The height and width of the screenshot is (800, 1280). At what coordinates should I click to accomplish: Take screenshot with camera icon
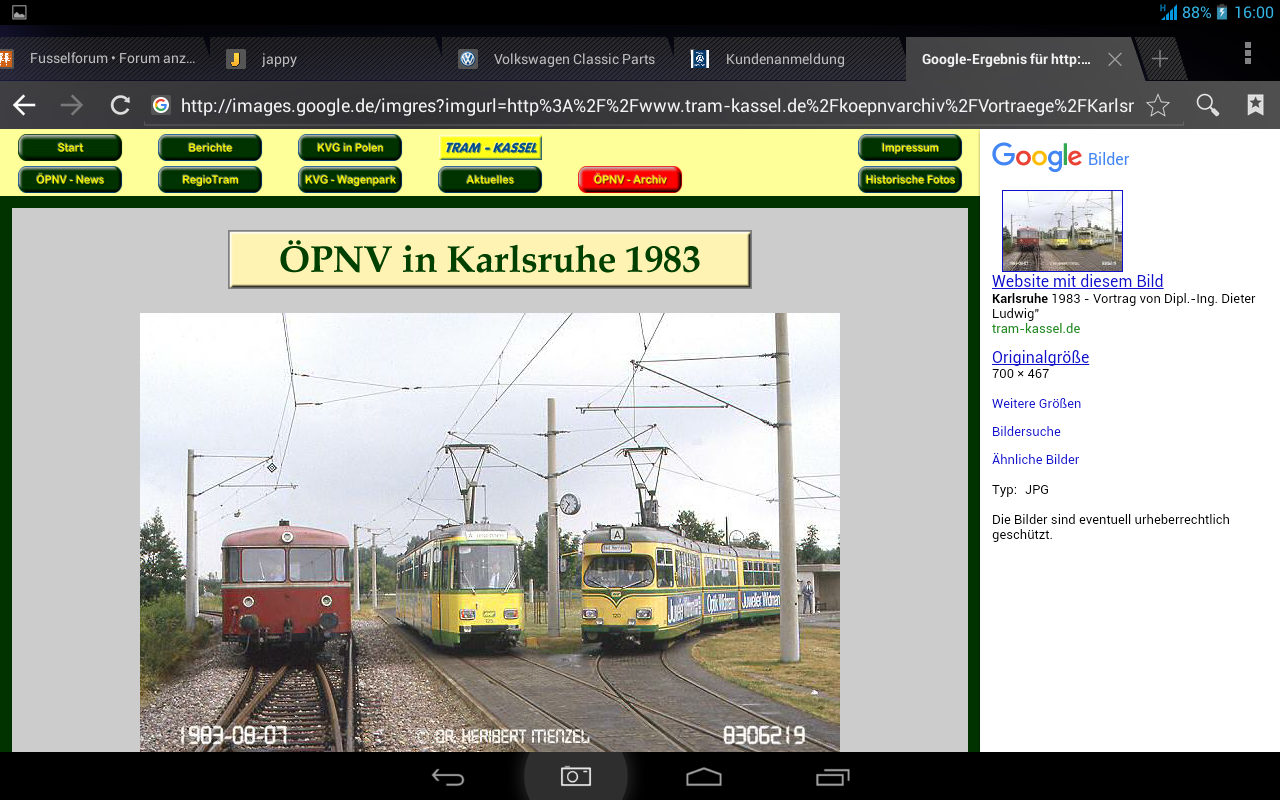tap(575, 776)
